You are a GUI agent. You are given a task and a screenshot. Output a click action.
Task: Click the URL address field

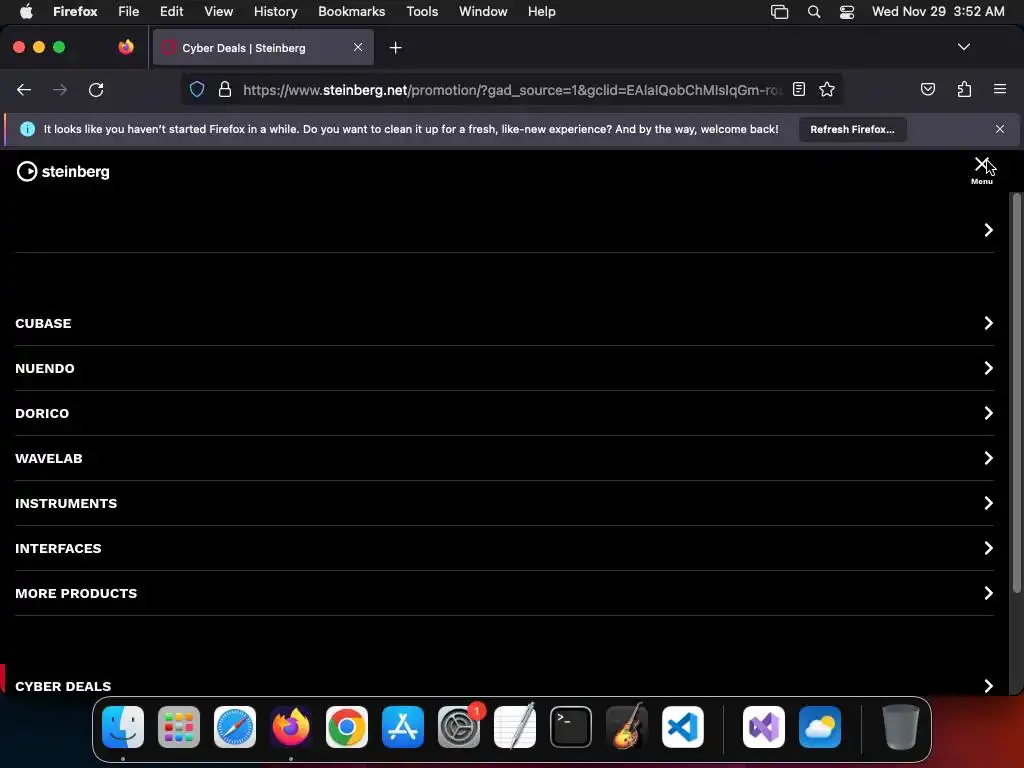point(513,90)
